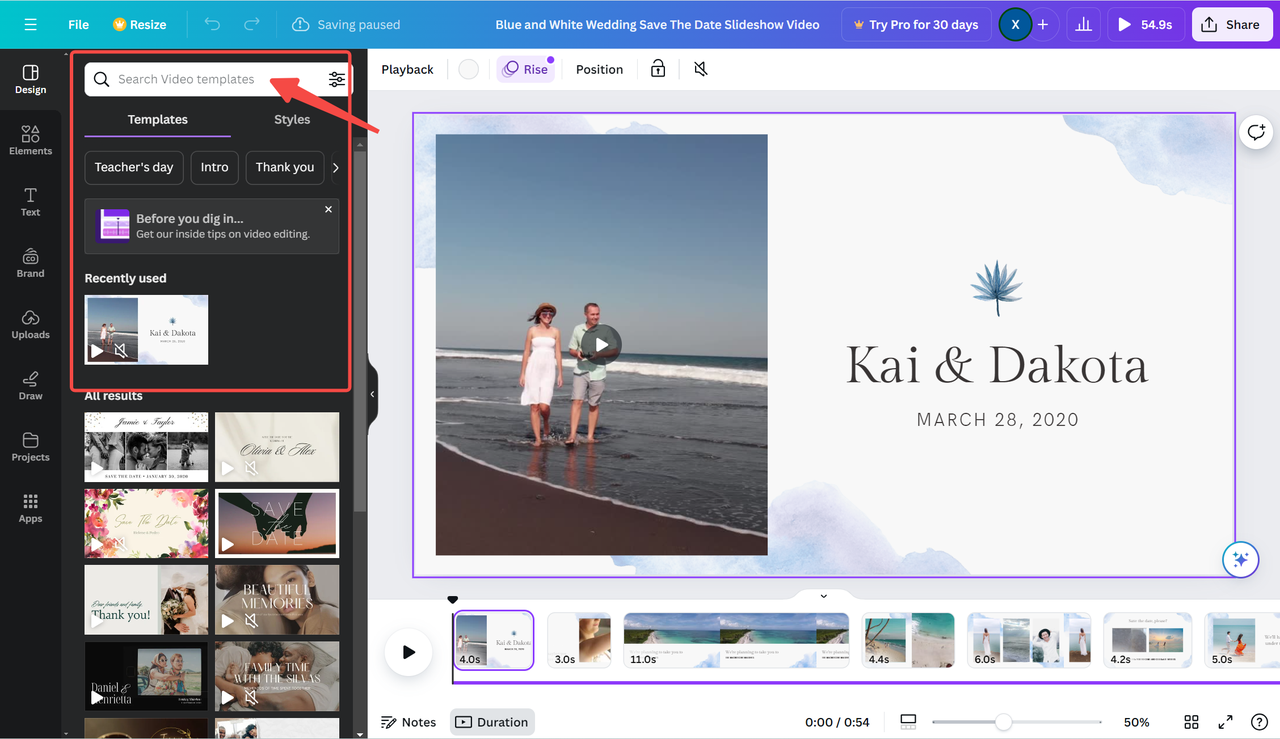Expand more template category tags with the chevron
This screenshot has height=739, width=1280.
click(336, 167)
